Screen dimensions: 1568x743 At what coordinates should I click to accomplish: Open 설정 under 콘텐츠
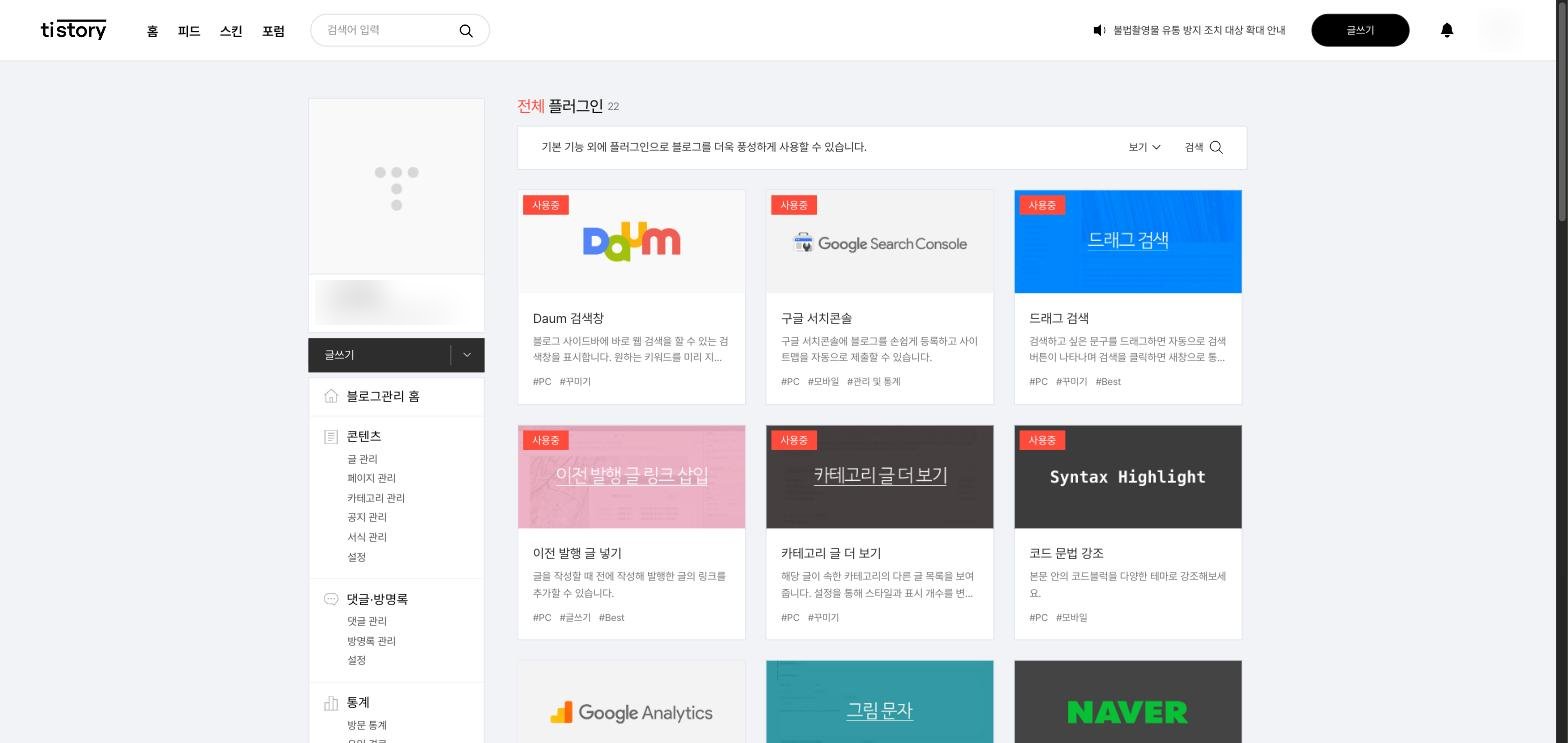(x=357, y=557)
